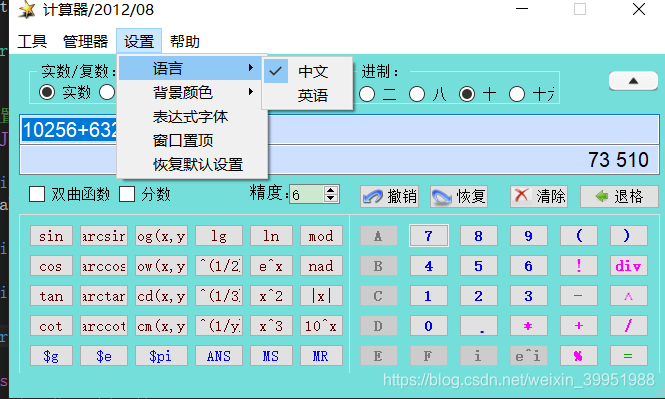Click the digit 0 key
665x399 pixels.
pos(429,326)
